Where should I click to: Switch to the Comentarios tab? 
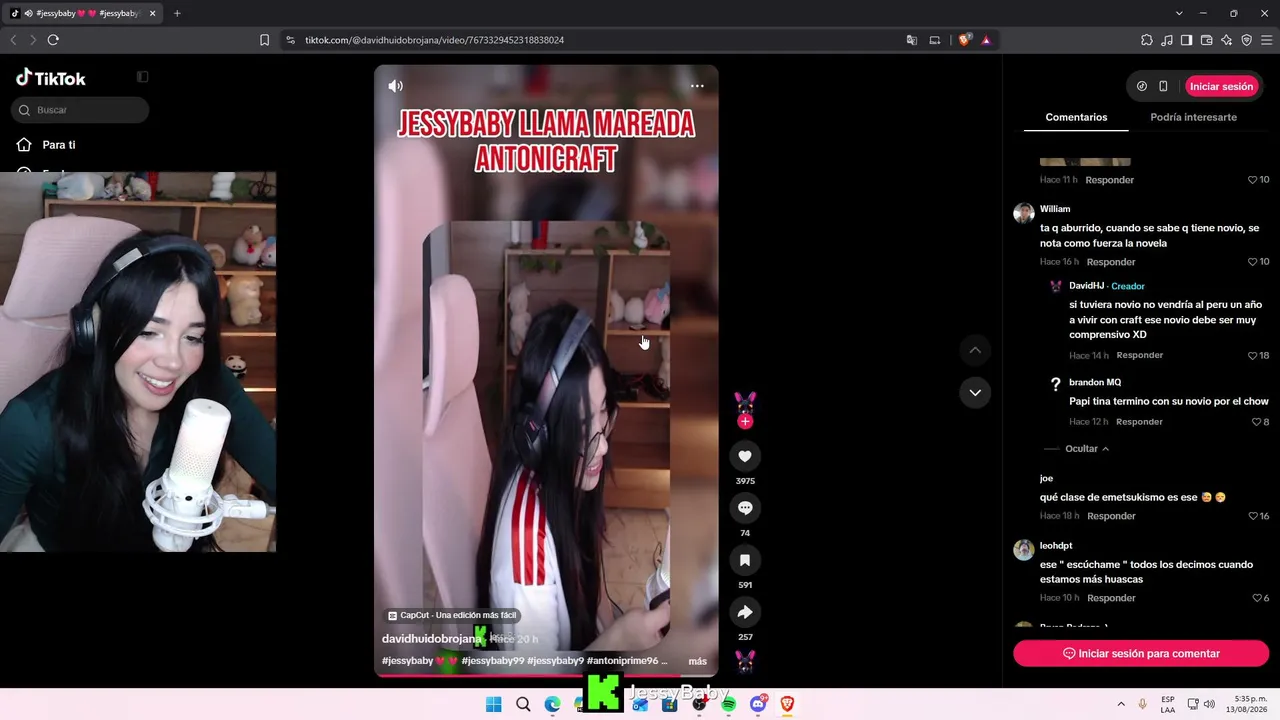pos(1076,117)
